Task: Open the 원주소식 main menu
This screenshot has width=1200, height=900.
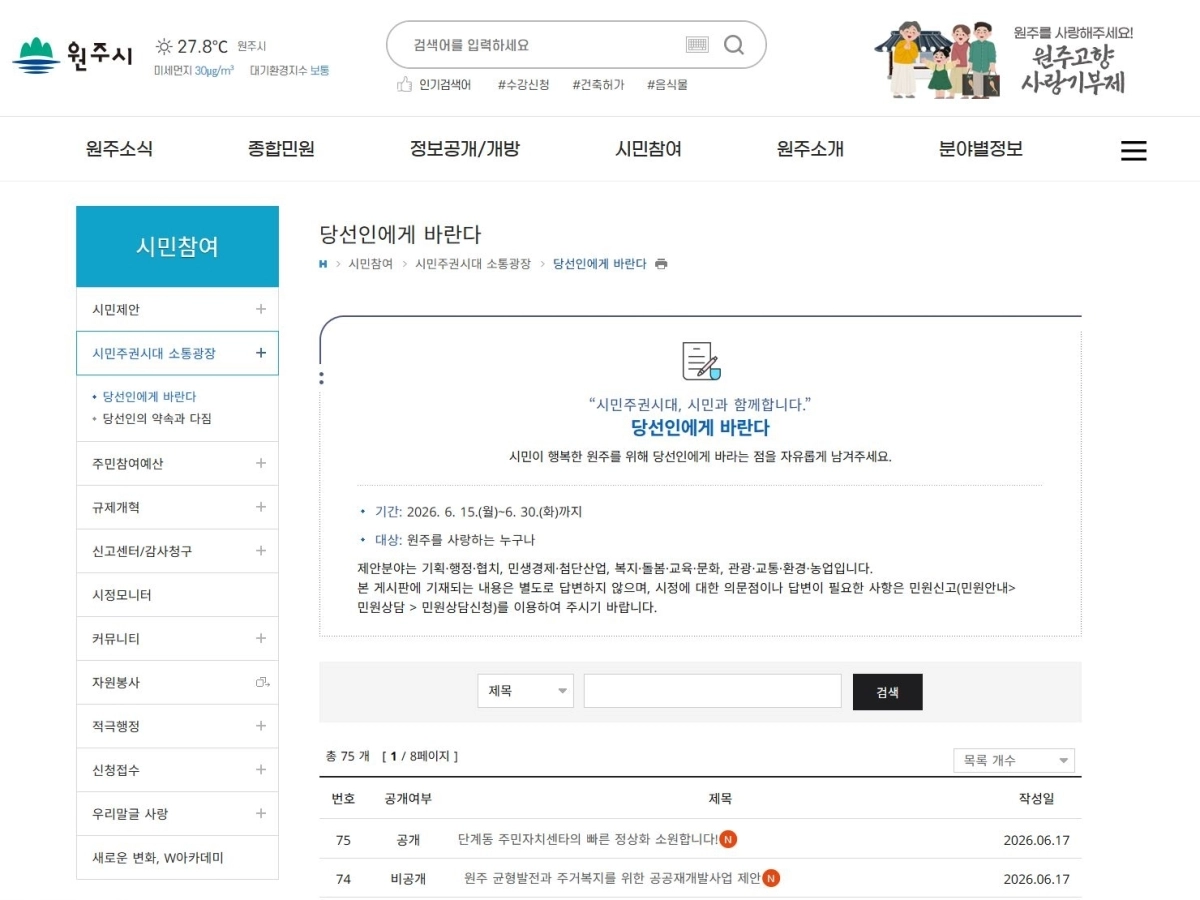Action: (x=119, y=149)
